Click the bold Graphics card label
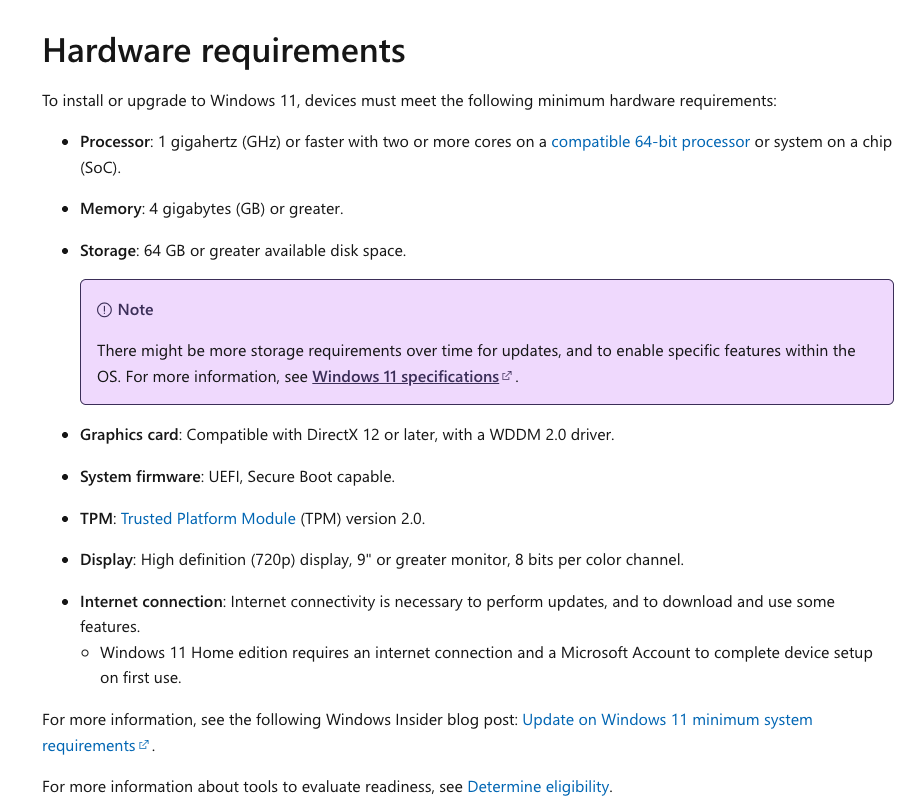The image size is (921, 812). coord(129,435)
